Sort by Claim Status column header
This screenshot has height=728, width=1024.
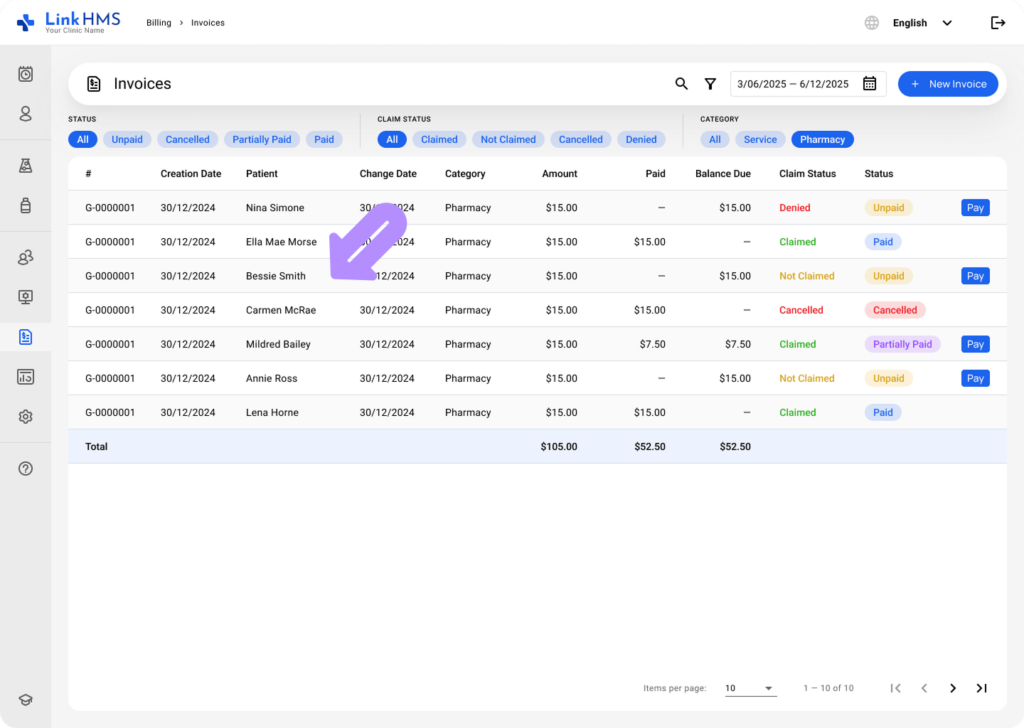[807, 174]
